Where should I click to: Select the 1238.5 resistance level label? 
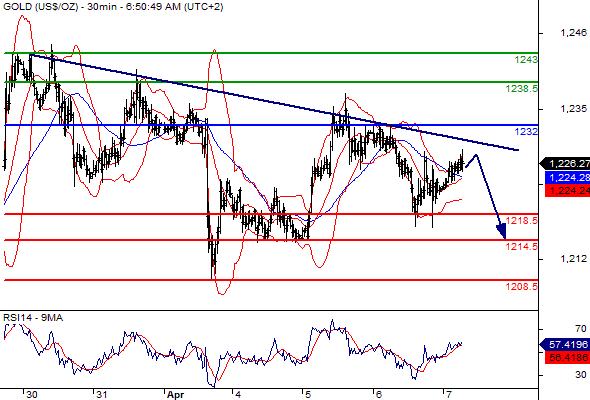pyautogui.click(x=522, y=88)
